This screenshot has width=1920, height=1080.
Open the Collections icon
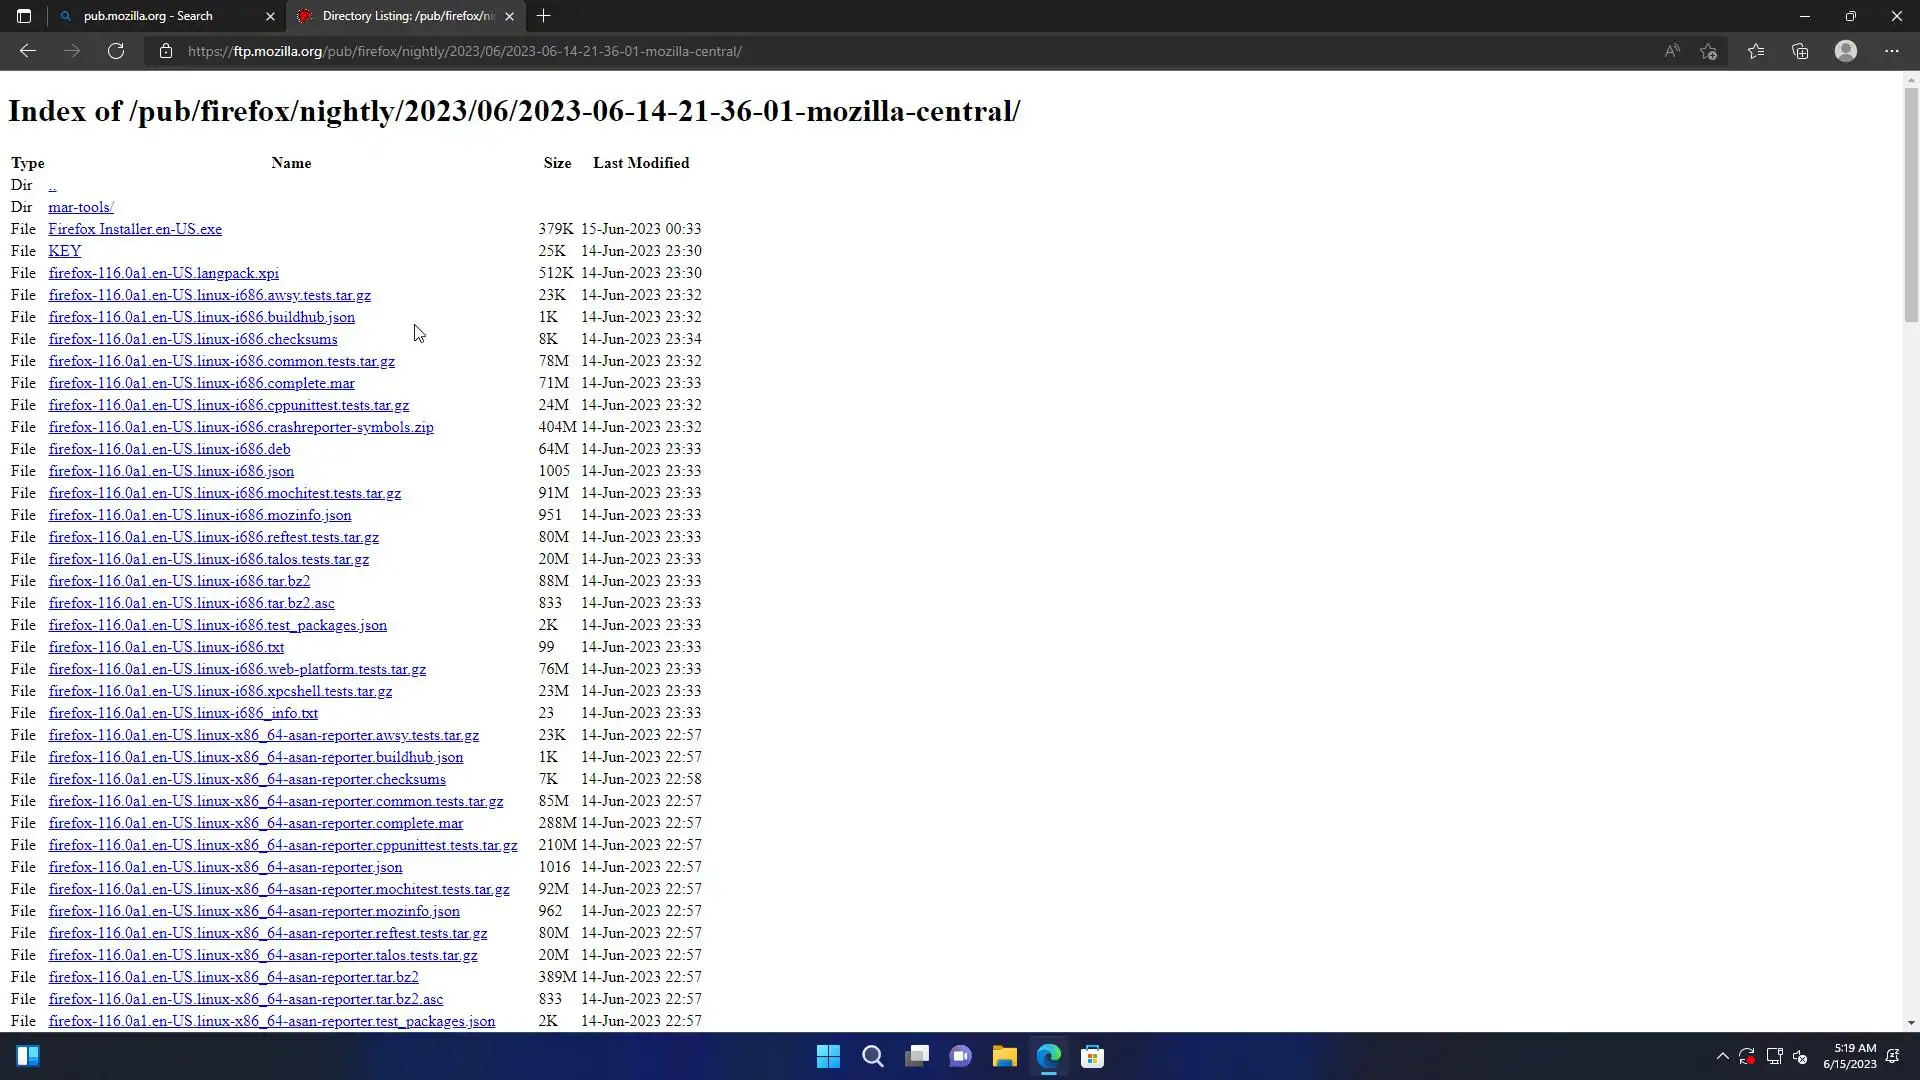click(1800, 51)
